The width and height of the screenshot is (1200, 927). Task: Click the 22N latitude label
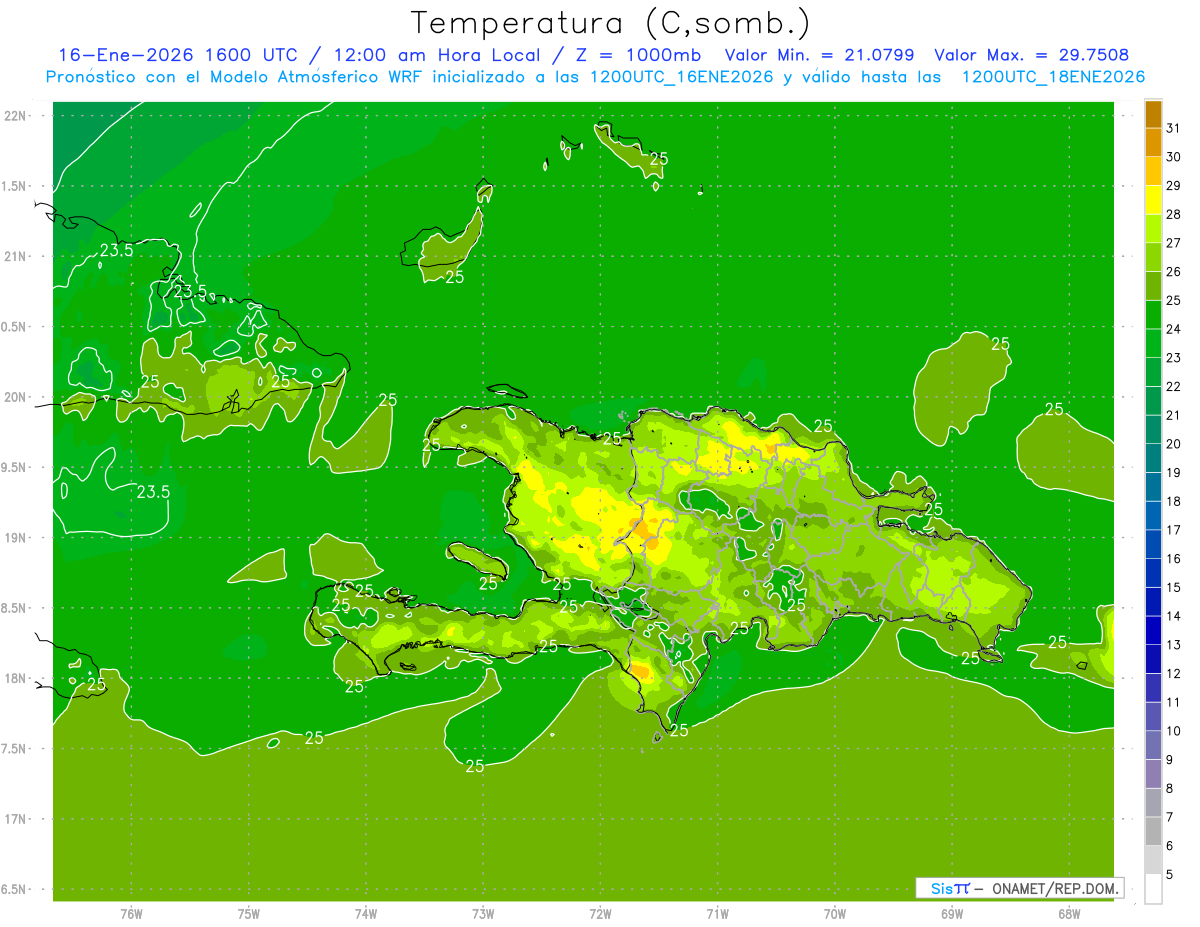point(14,116)
